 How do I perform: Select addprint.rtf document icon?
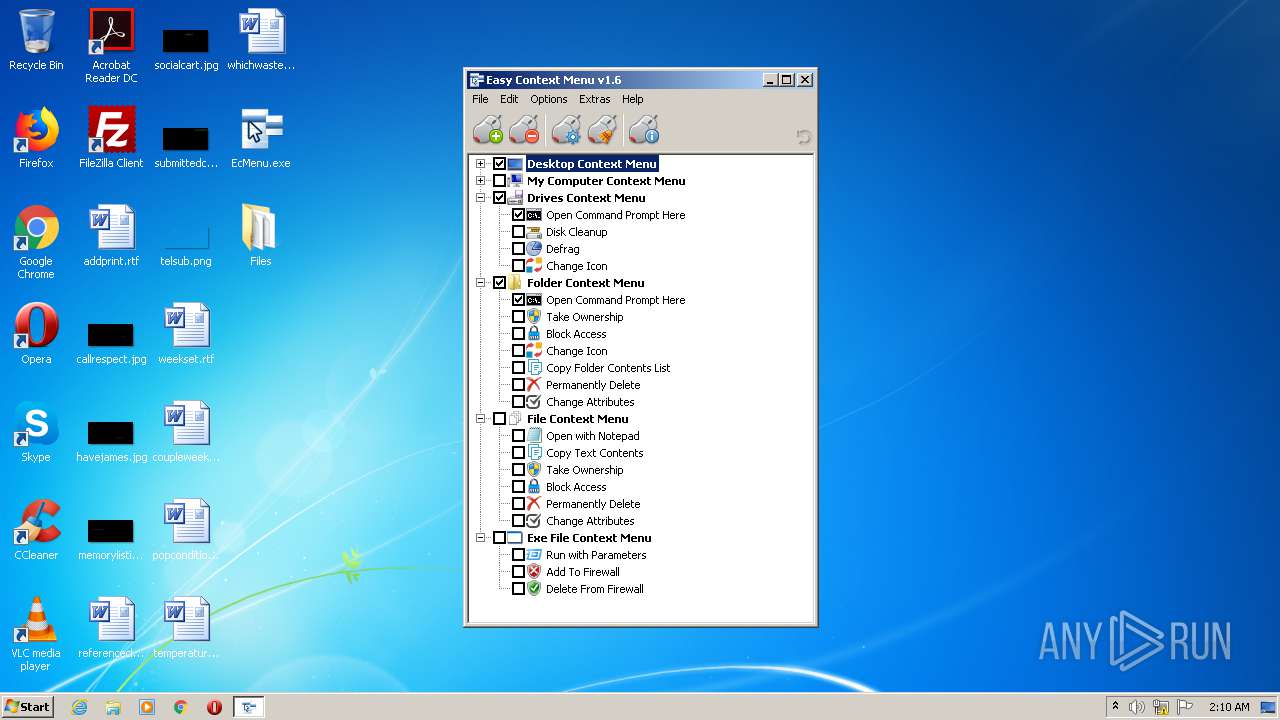pos(111,237)
